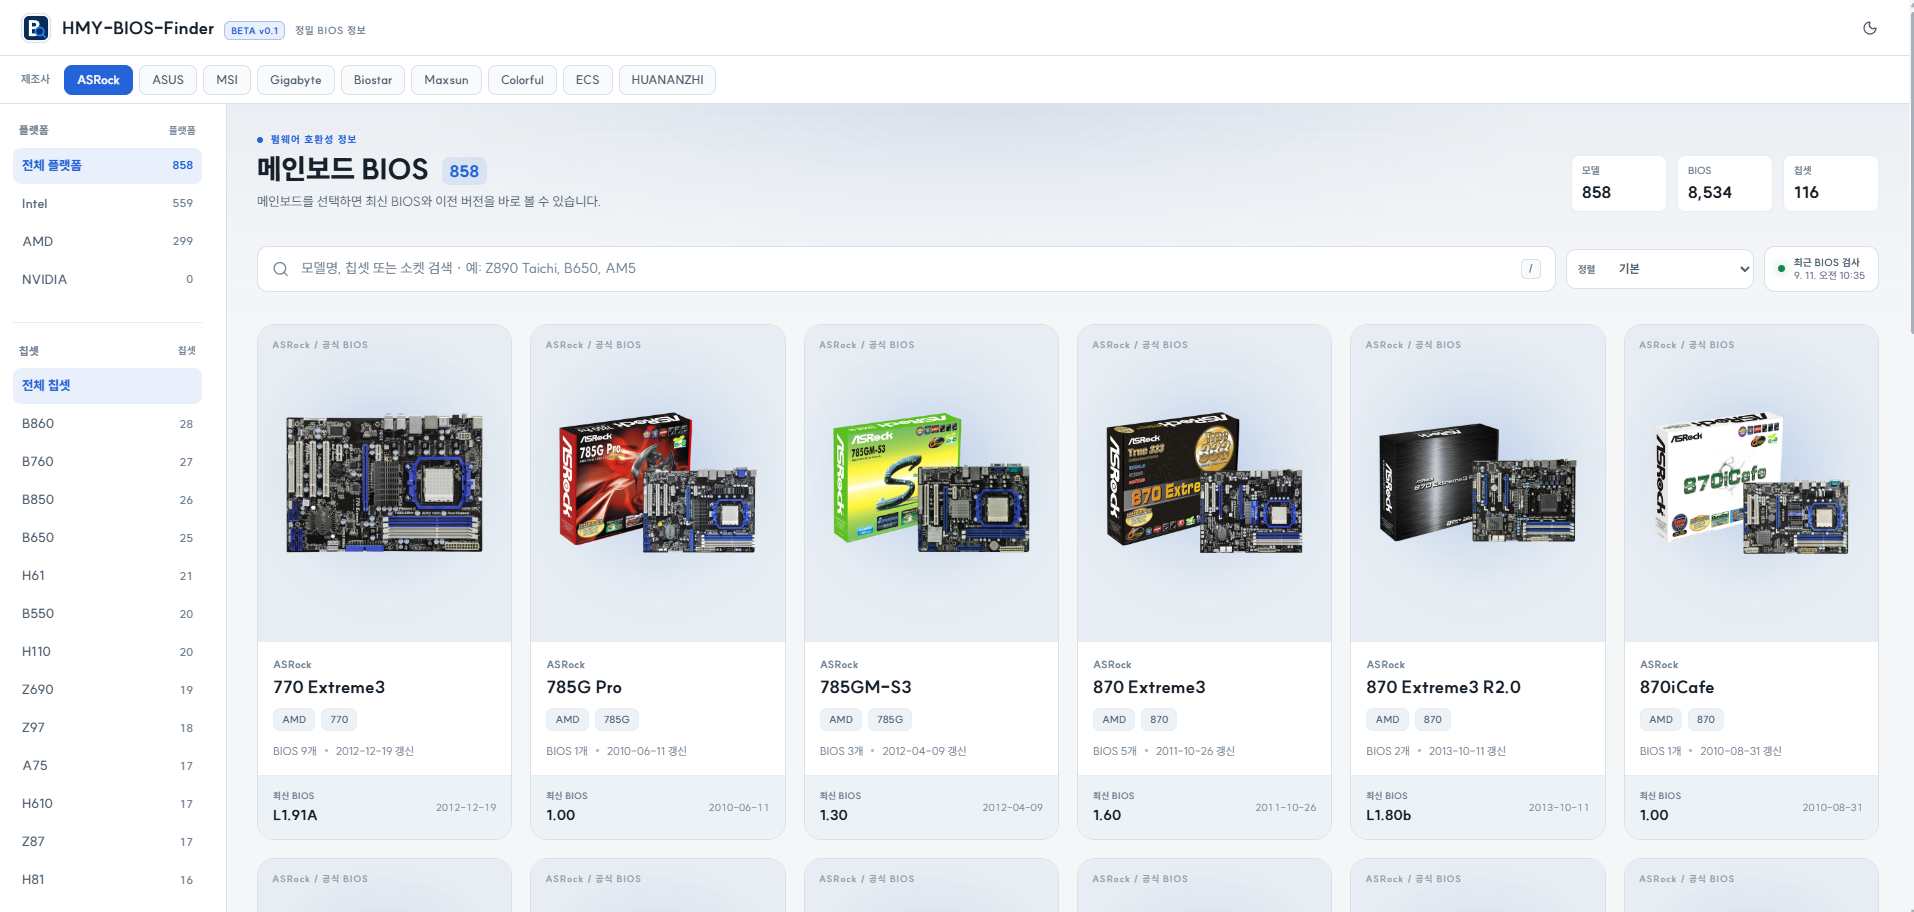
Task: Open the sort order dropdown
Action: click(1659, 269)
